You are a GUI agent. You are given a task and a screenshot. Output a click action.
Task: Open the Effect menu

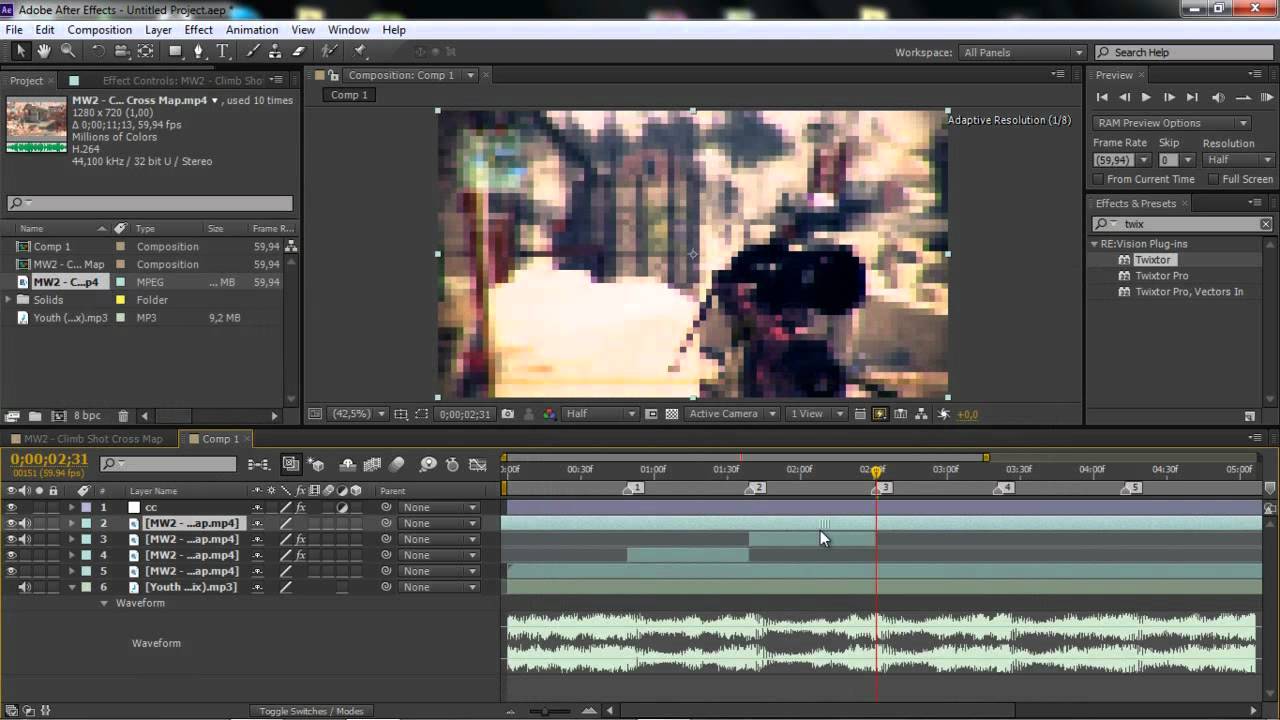coord(198,30)
